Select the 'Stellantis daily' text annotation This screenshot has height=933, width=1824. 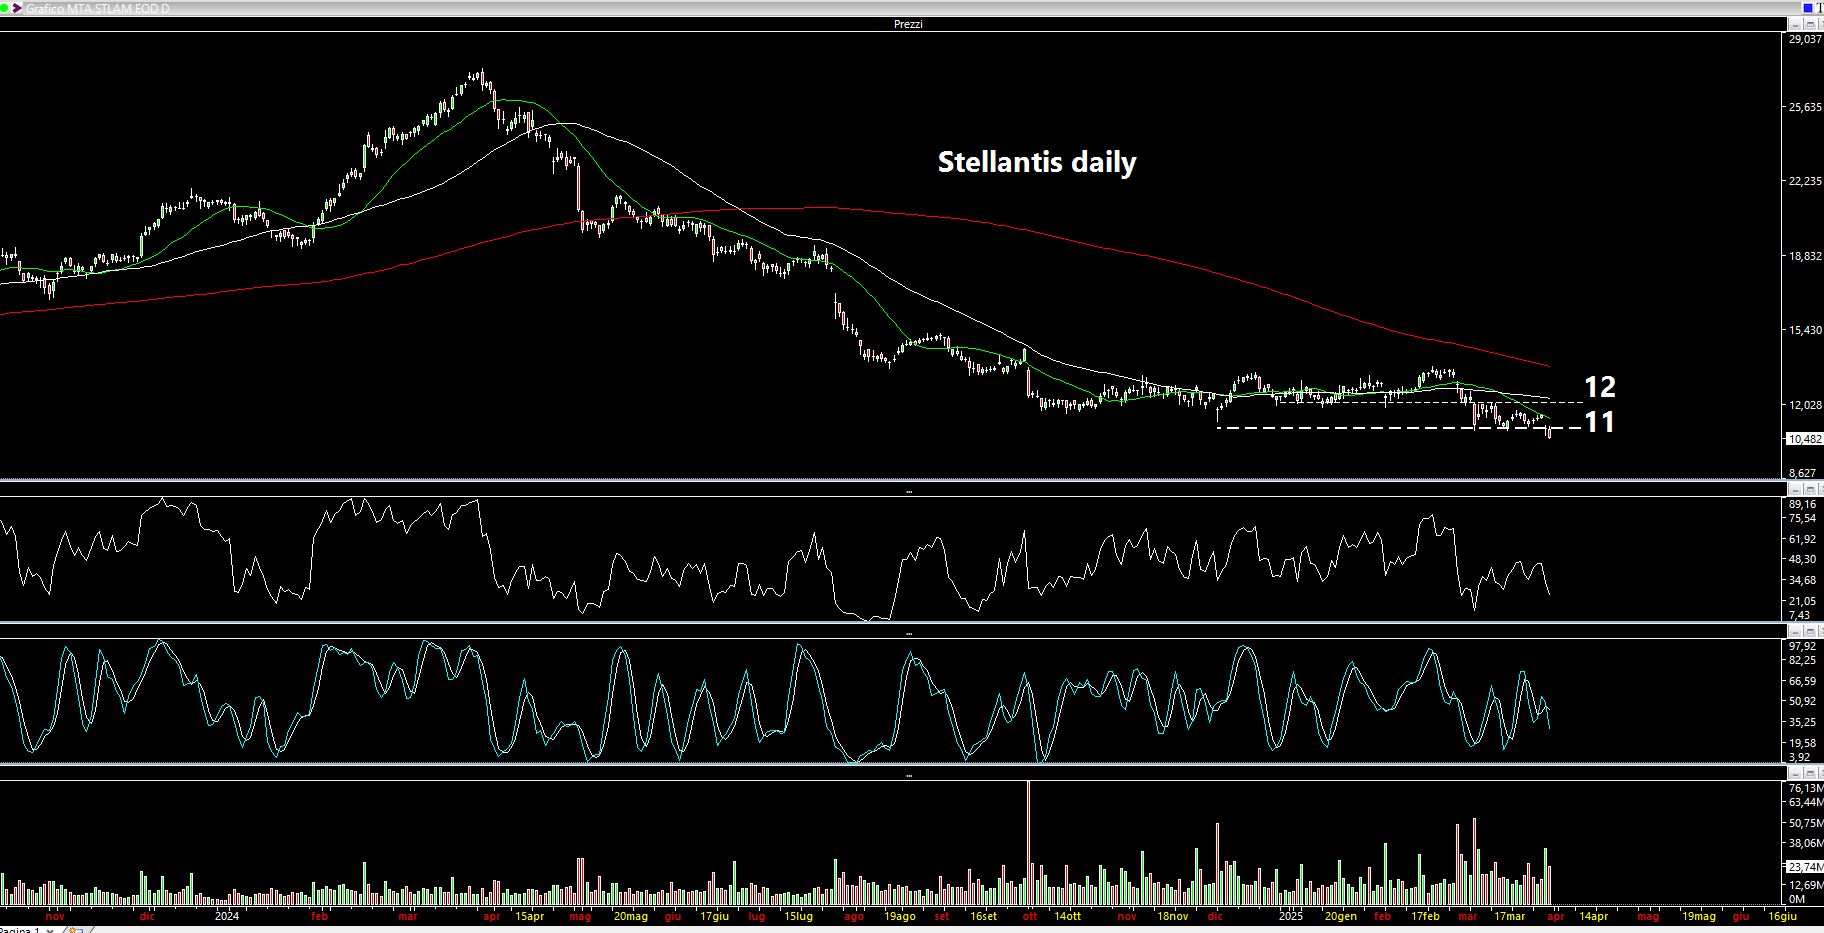1036,162
